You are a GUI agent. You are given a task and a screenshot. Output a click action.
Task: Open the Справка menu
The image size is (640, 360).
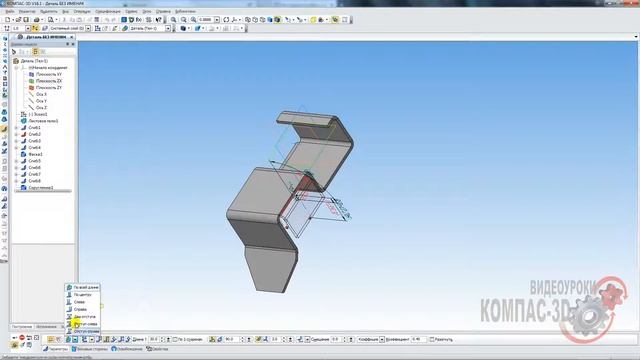click(163, 11)
